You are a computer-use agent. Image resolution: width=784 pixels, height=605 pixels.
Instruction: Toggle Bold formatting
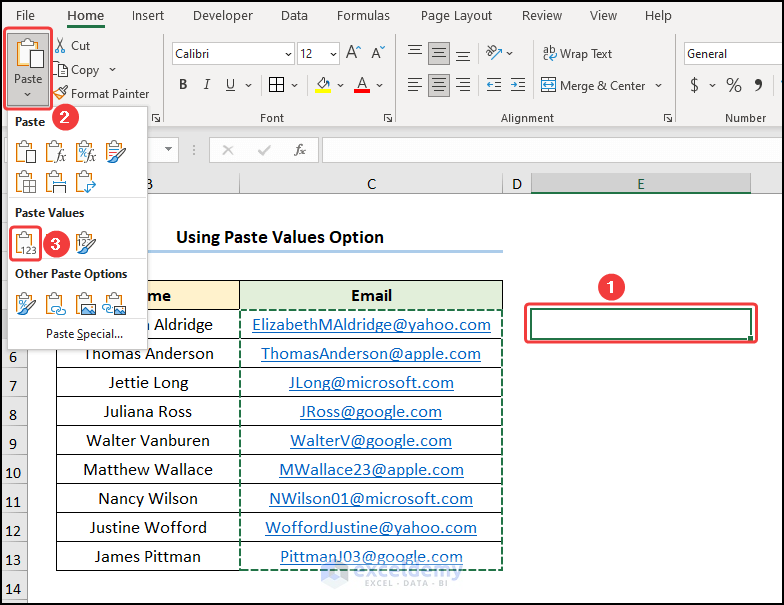185,85
